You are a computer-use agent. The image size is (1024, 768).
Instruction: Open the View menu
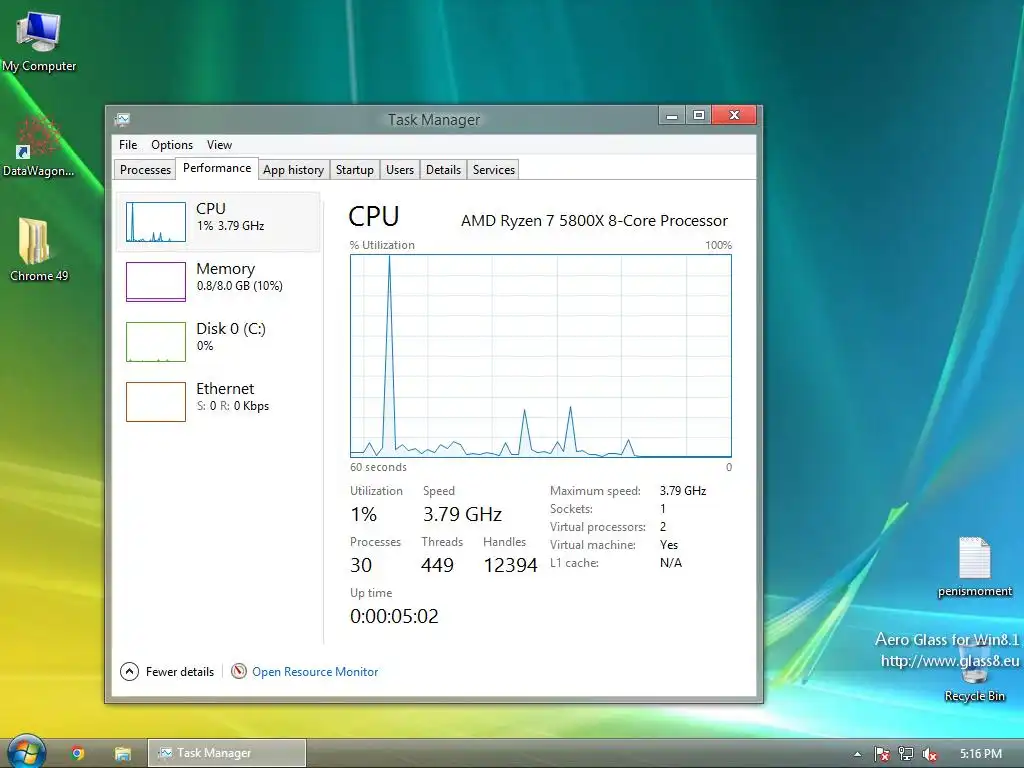tap(219, 145)
